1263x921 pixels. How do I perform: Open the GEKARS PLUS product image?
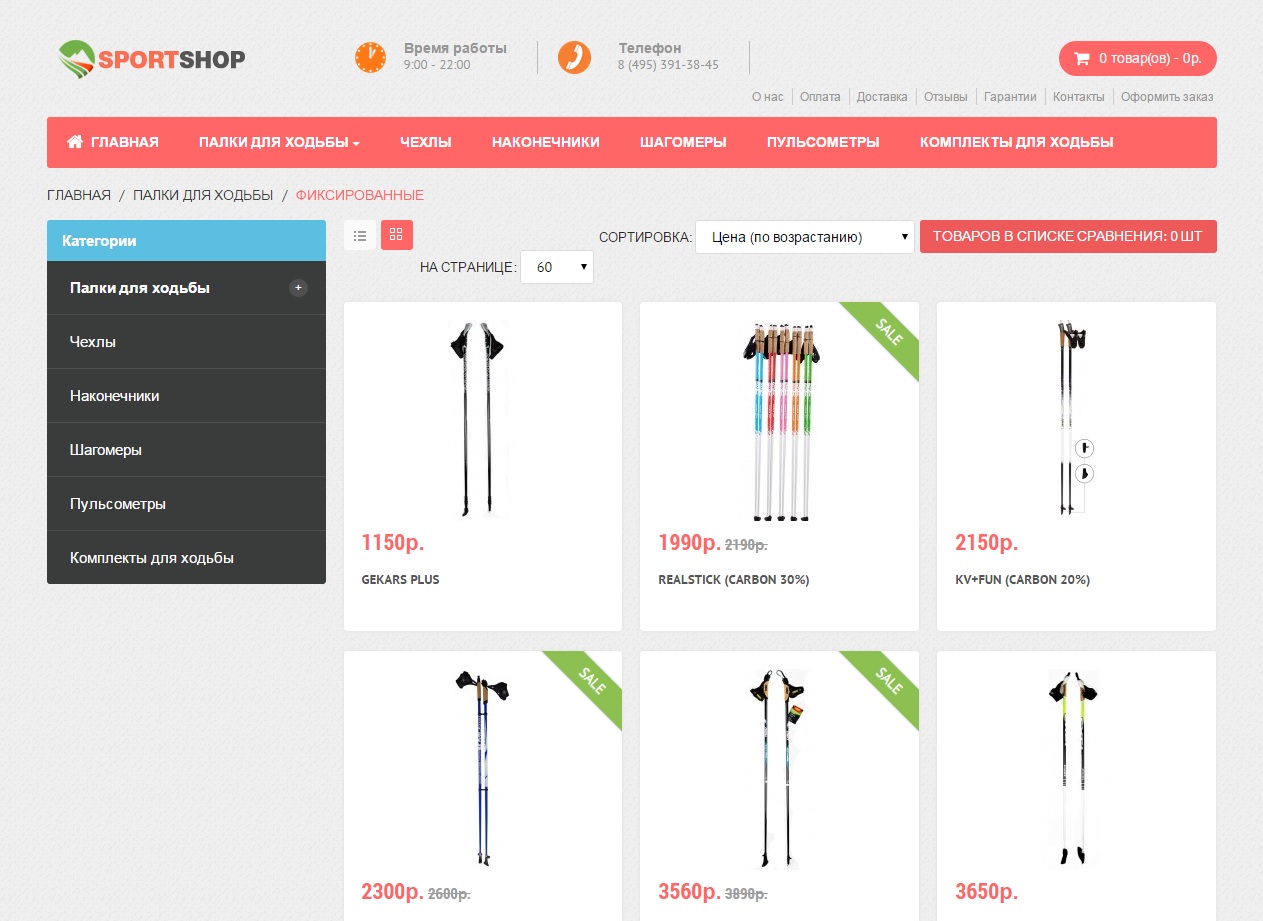478,420
